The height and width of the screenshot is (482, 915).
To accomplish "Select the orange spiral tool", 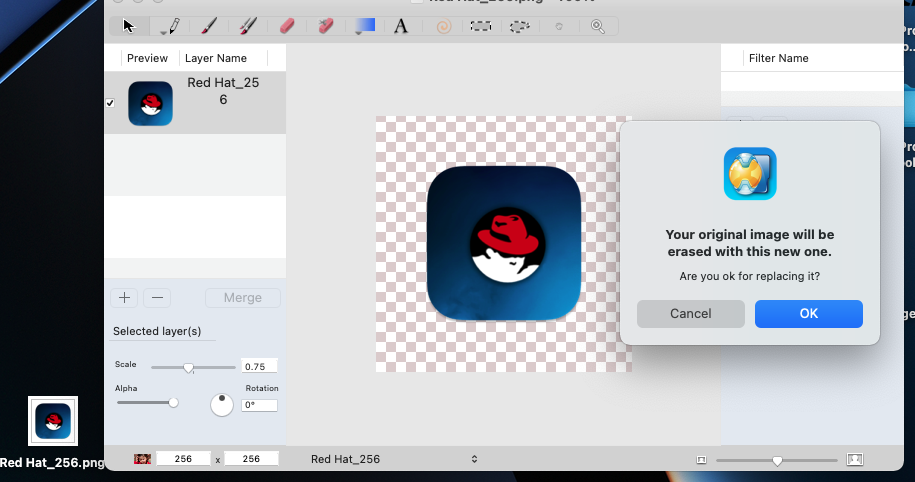I will coord(443,26).
